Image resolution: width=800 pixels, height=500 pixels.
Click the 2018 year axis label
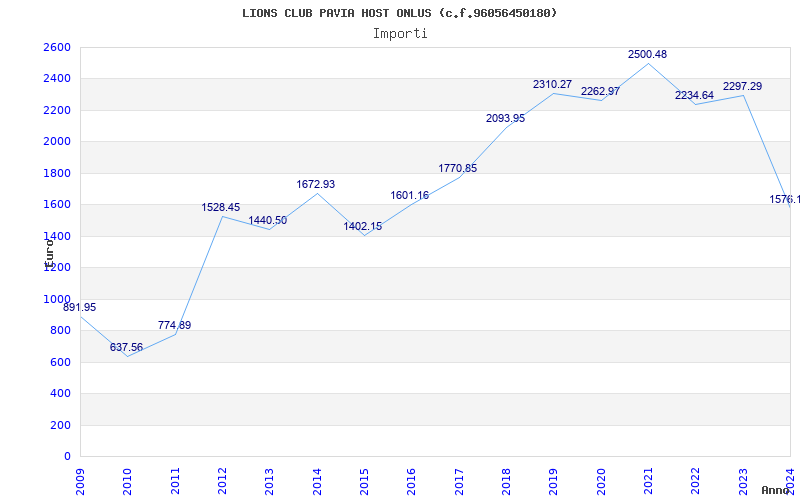[506, 481]
